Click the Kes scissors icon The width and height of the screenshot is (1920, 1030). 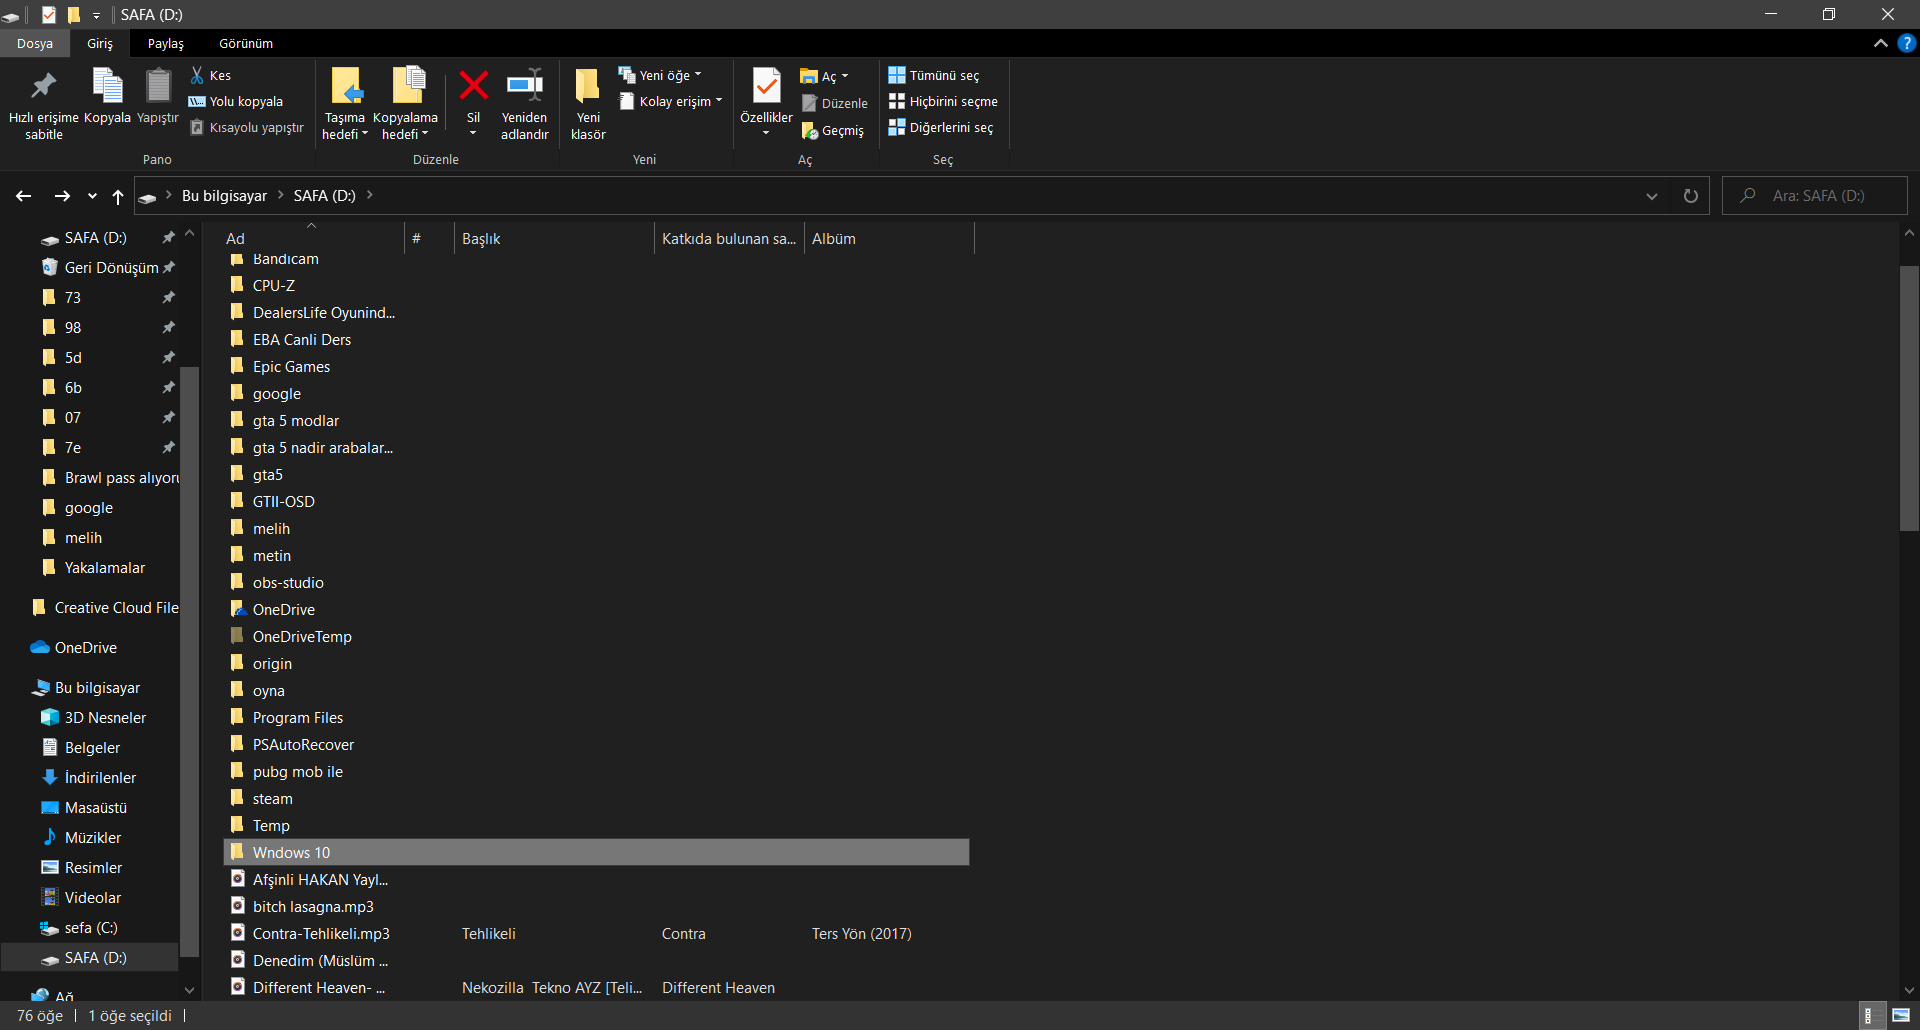[x=197, y=75]
